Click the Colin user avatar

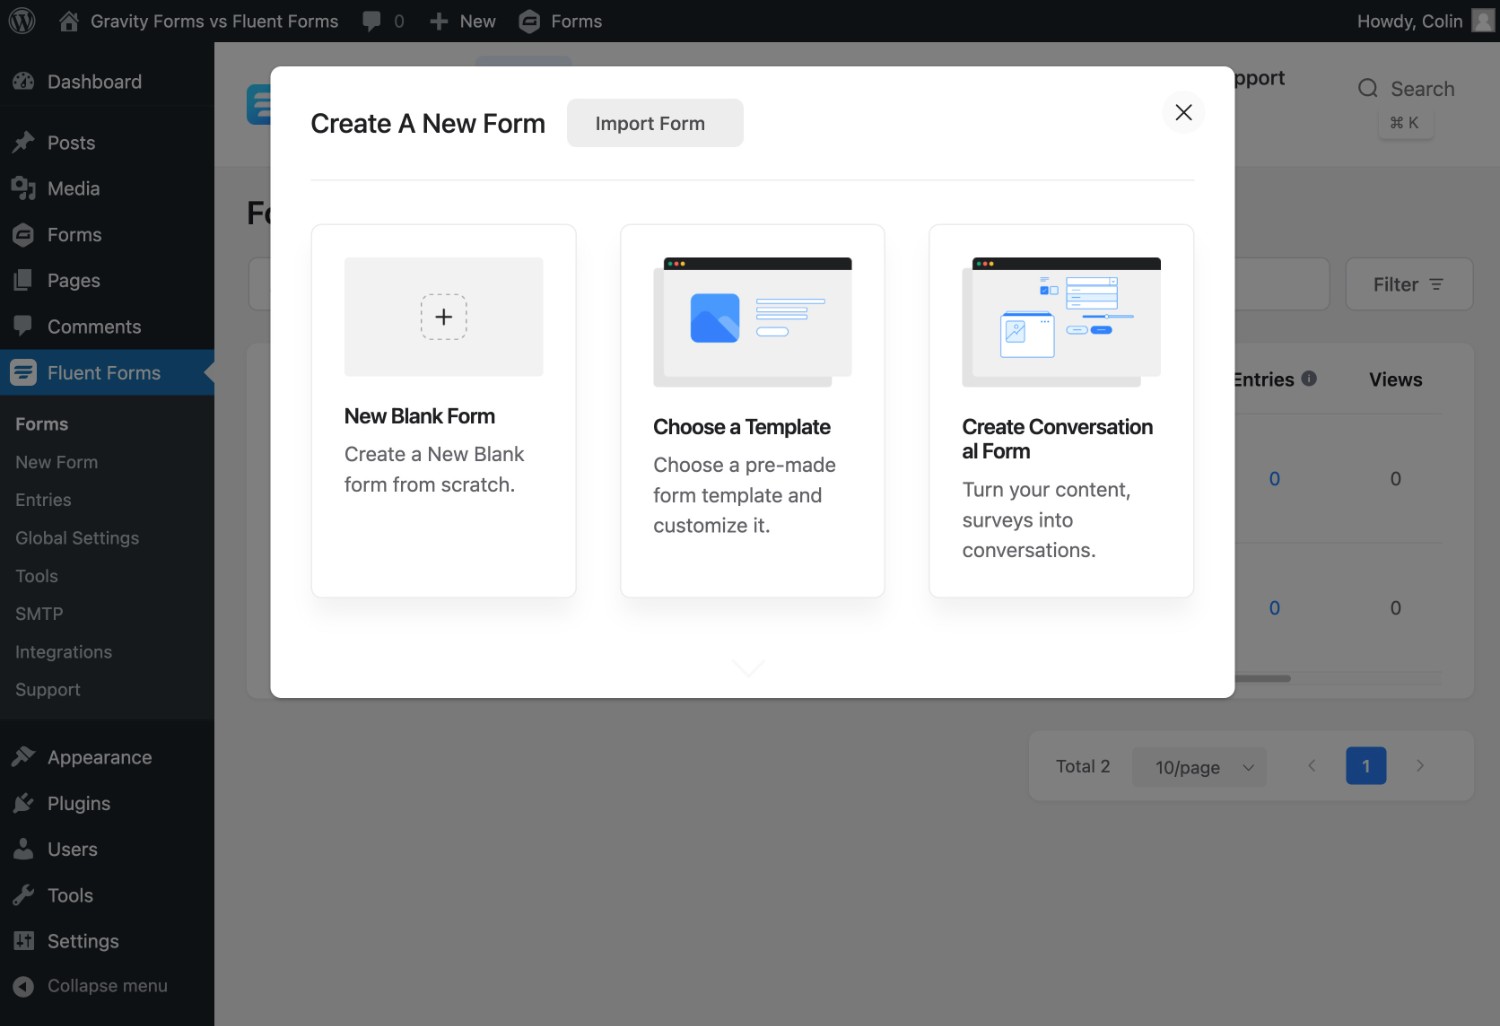[x=1483, y=21]
